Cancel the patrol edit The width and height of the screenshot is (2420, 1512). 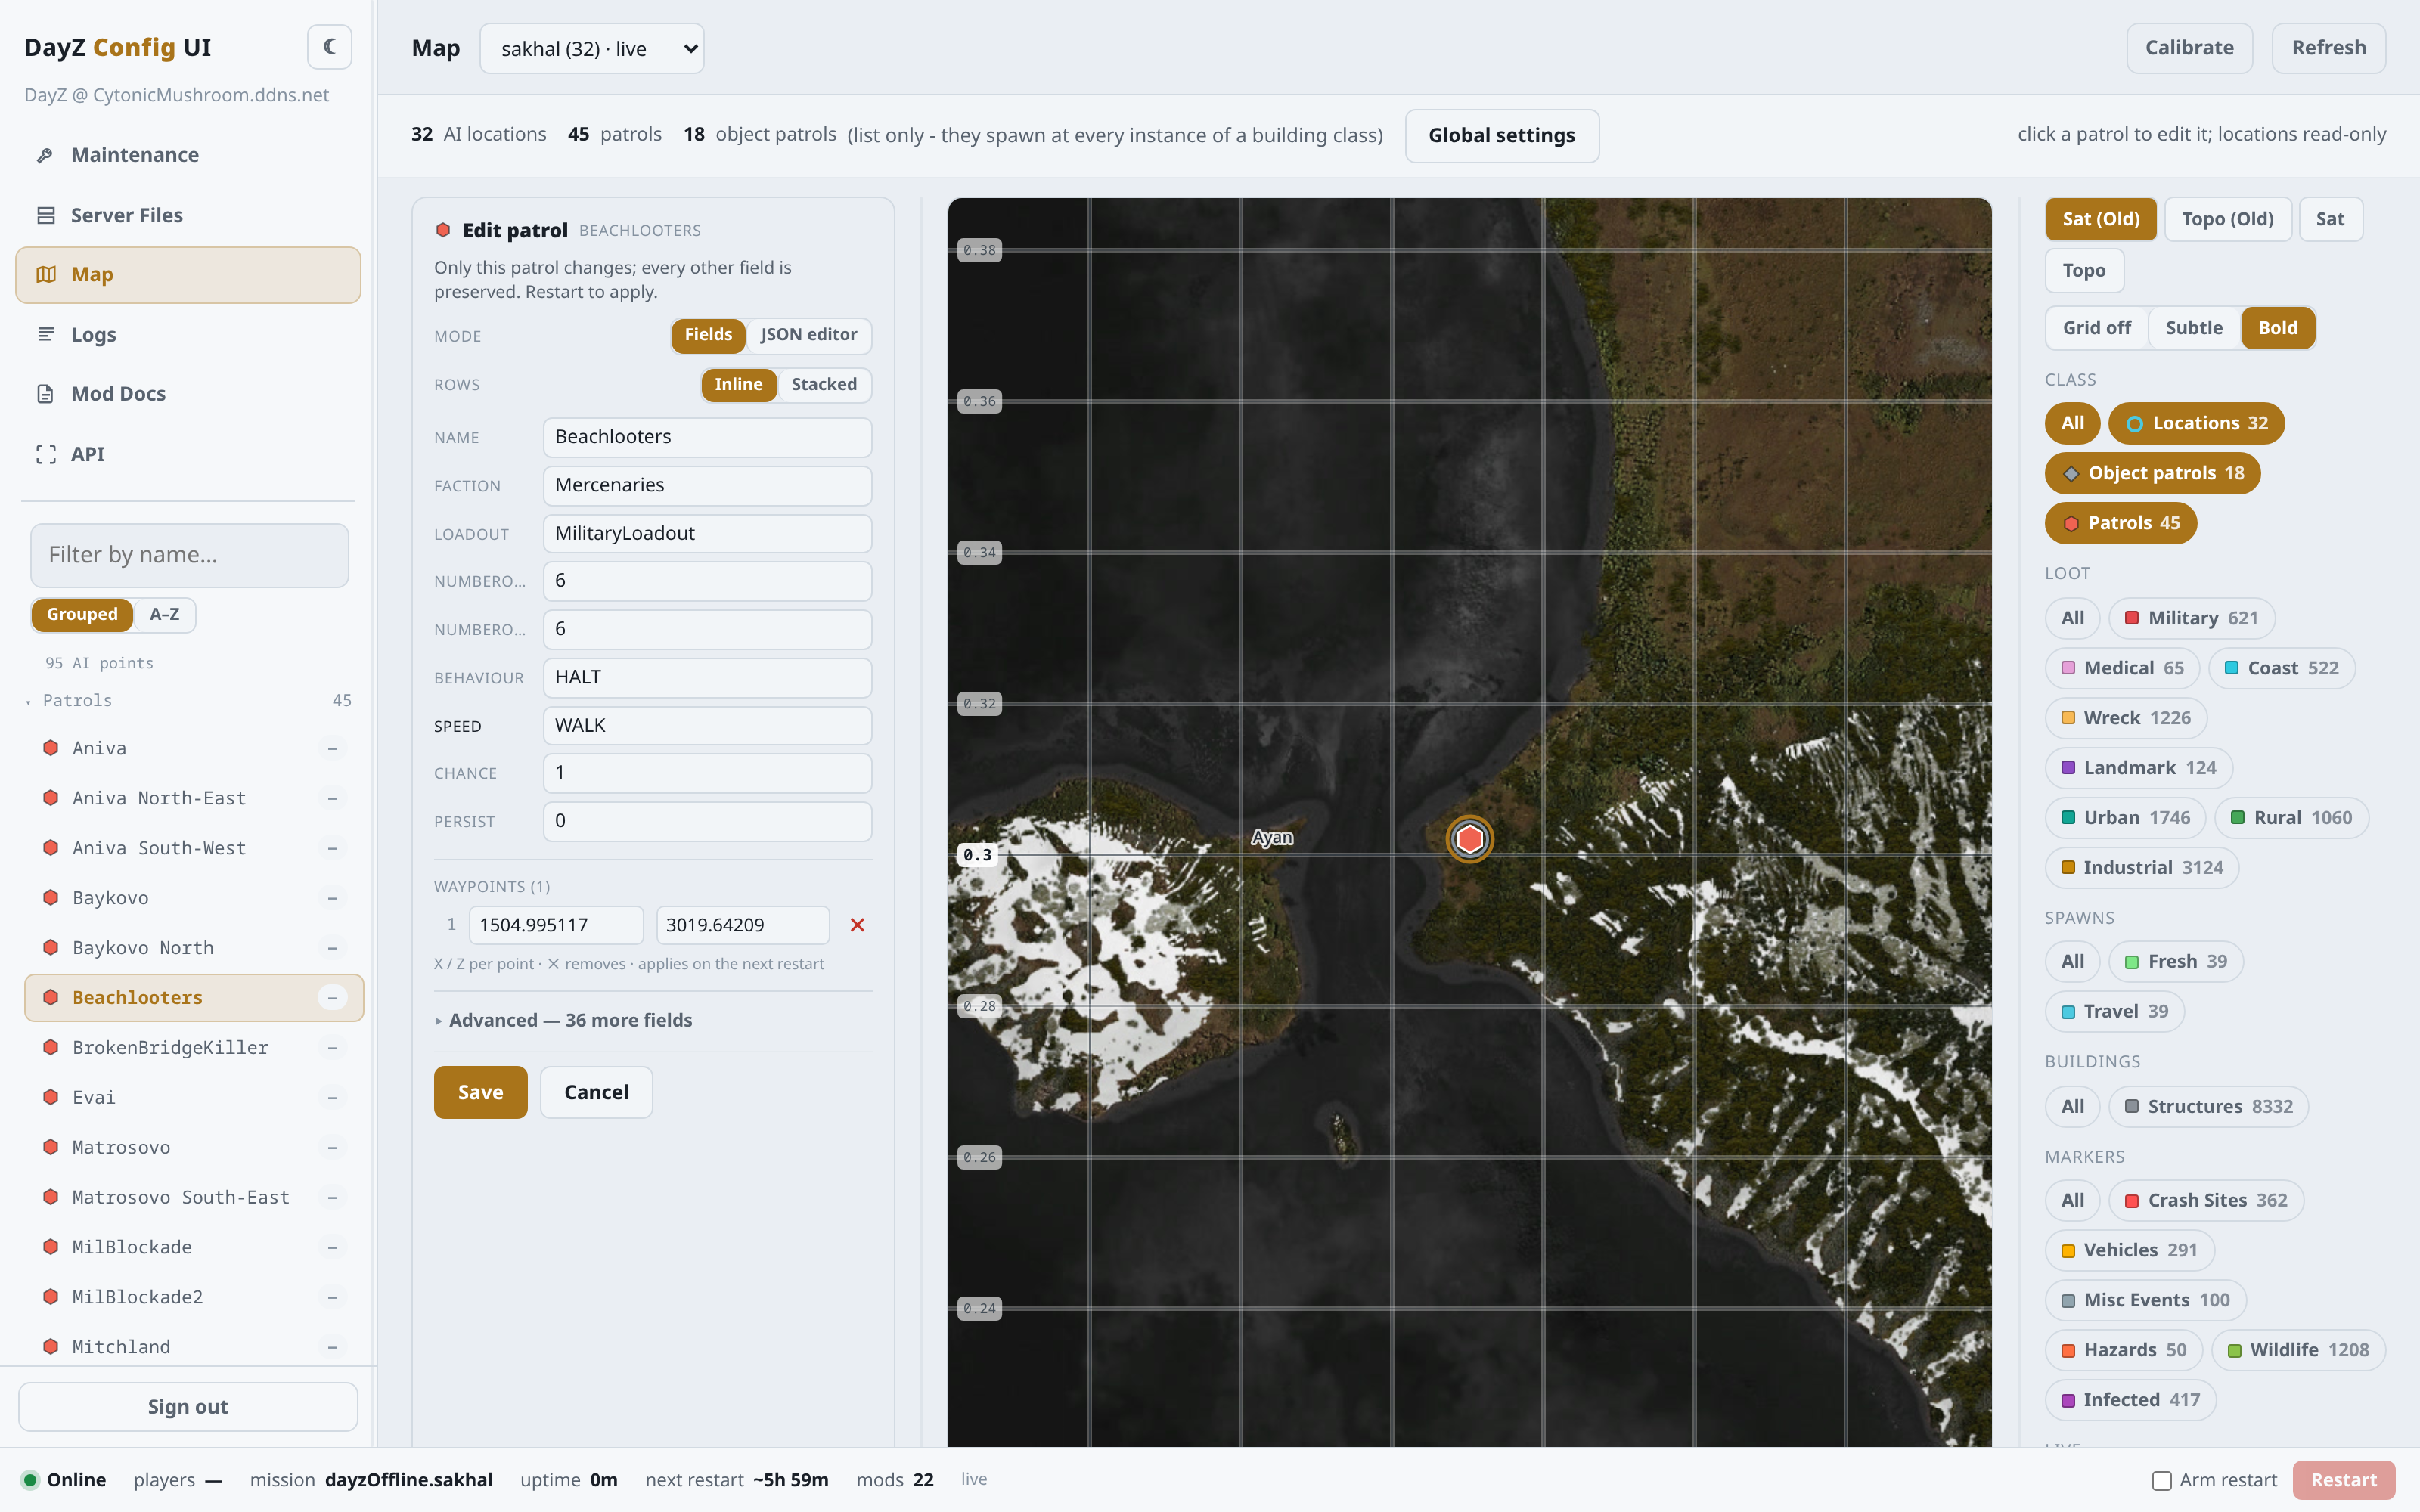(596, 1092)
